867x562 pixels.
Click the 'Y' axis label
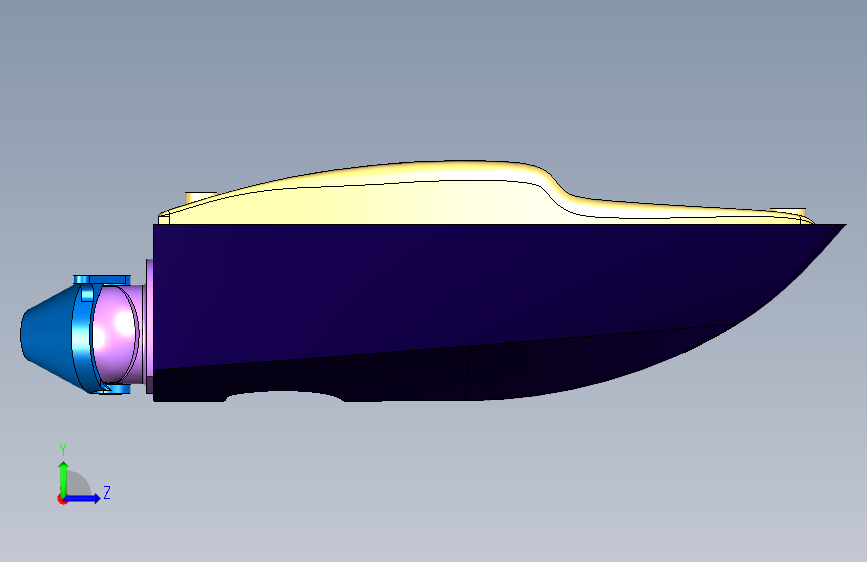[63, 450]
